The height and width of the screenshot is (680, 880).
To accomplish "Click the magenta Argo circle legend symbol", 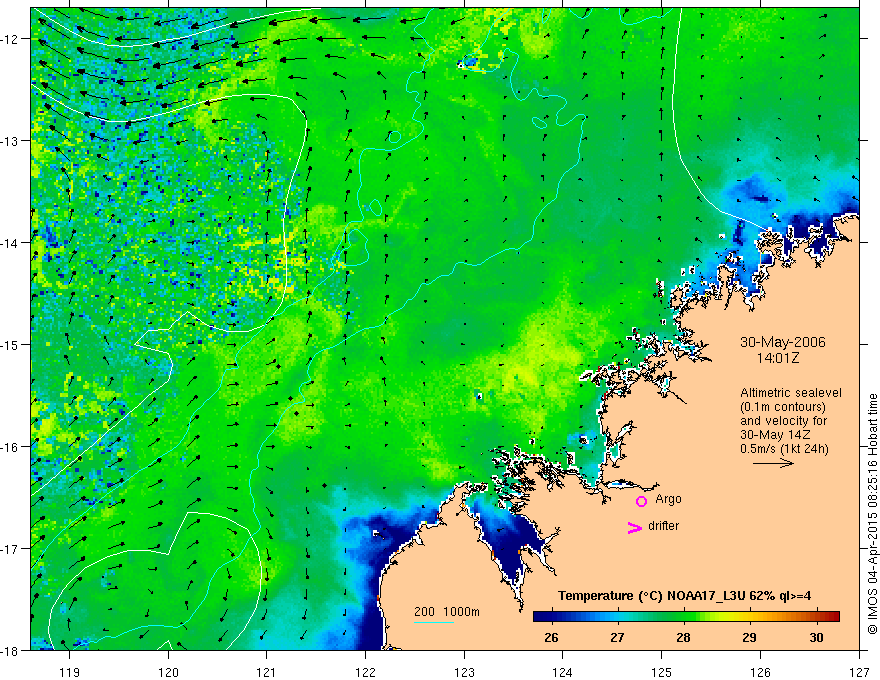I will click(641, 501).
